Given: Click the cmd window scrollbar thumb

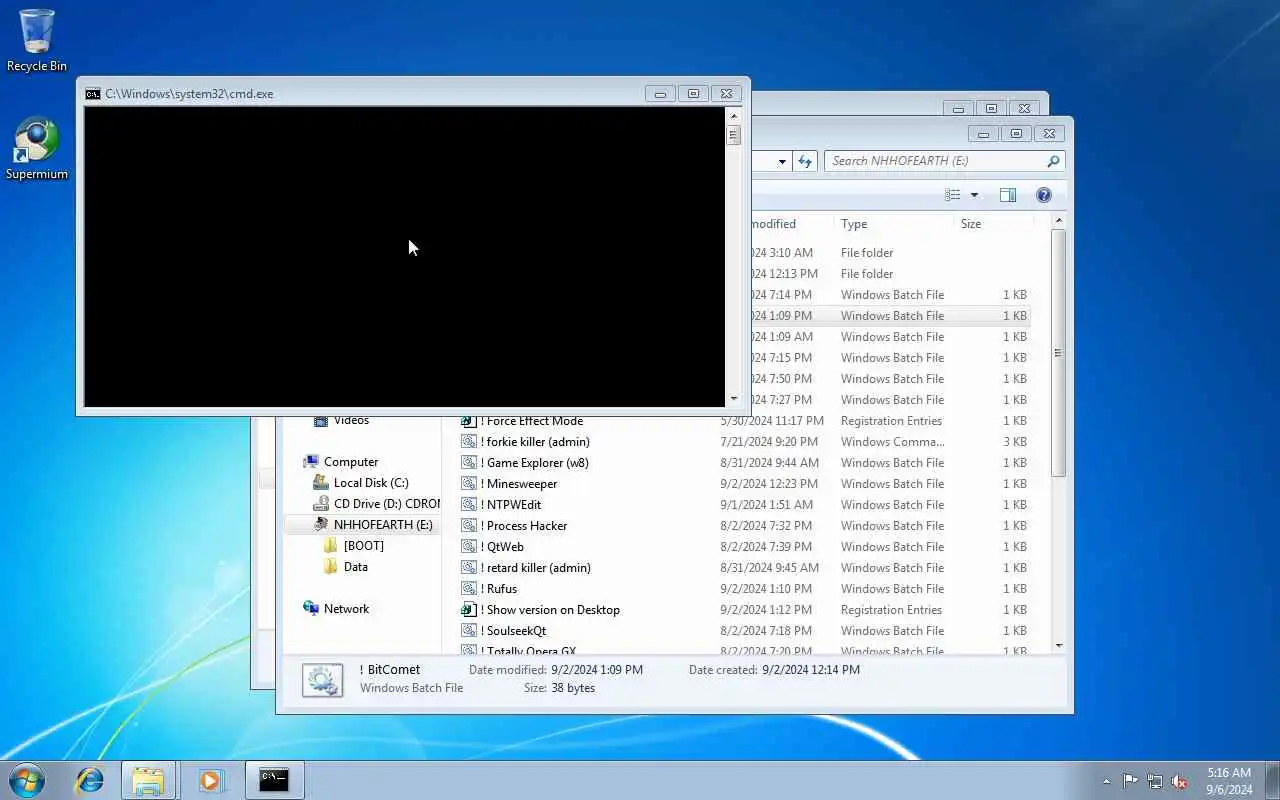Looking at the screenshot, I should click(734, 135).
